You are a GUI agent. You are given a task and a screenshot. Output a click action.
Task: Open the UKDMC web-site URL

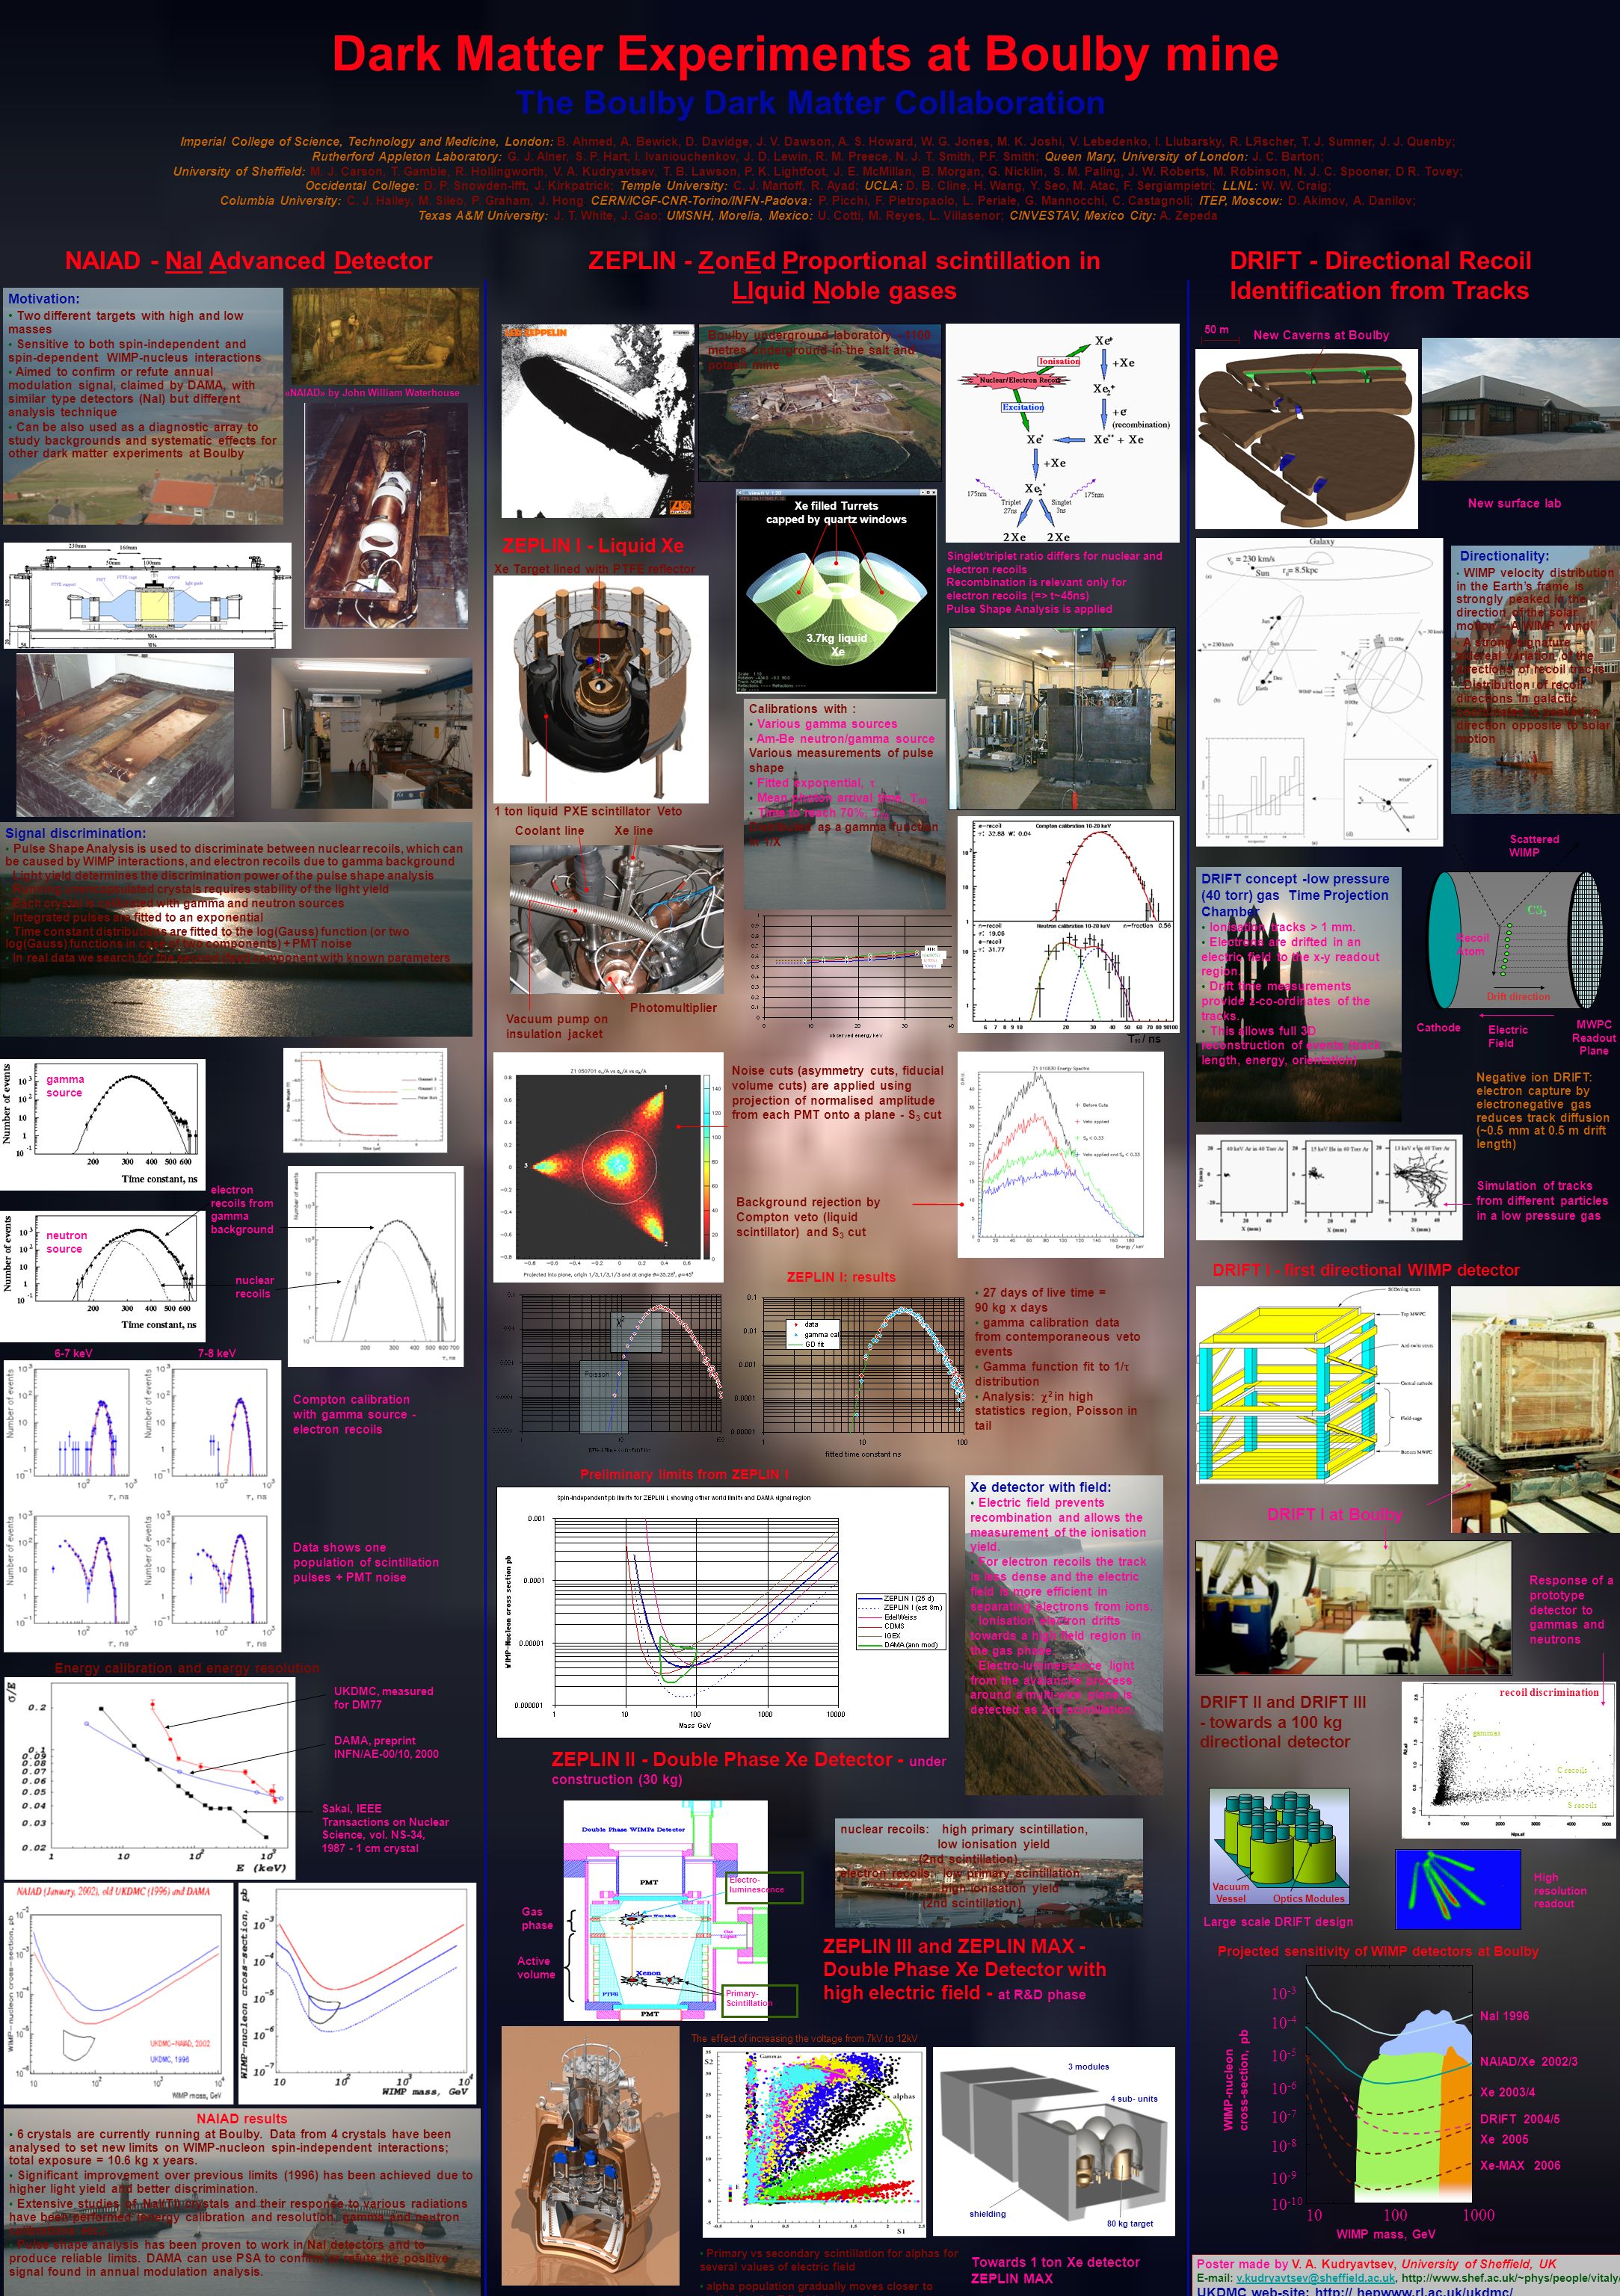coord(1355,2290)
